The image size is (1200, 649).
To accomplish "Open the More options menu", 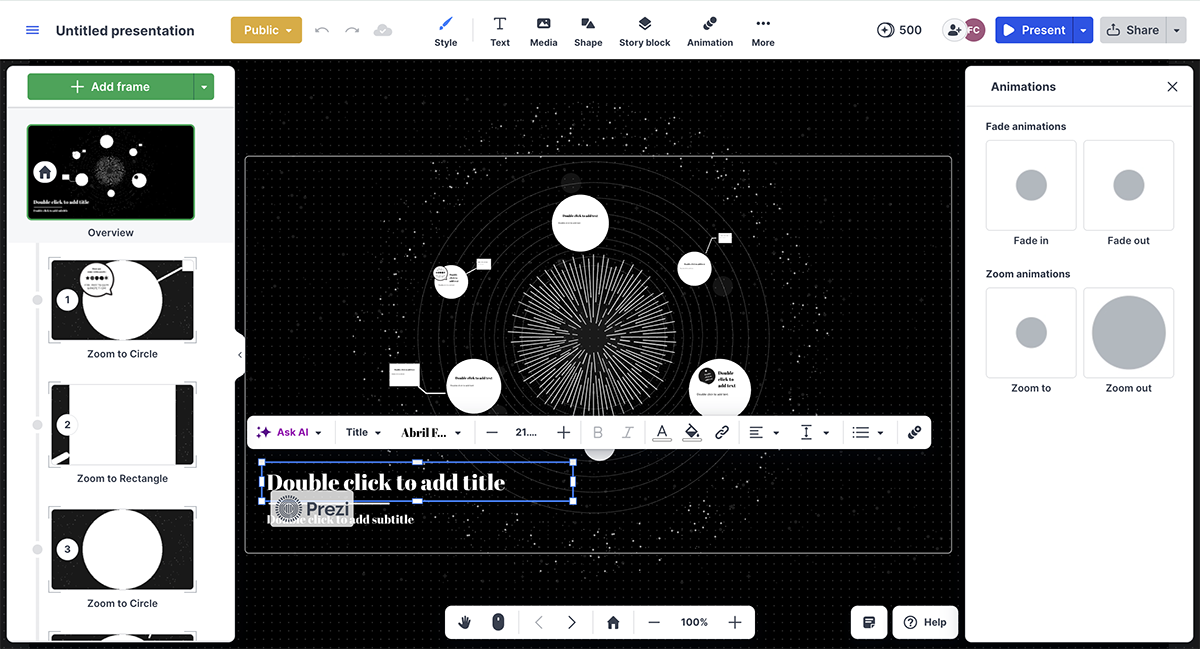I will 763,31.
